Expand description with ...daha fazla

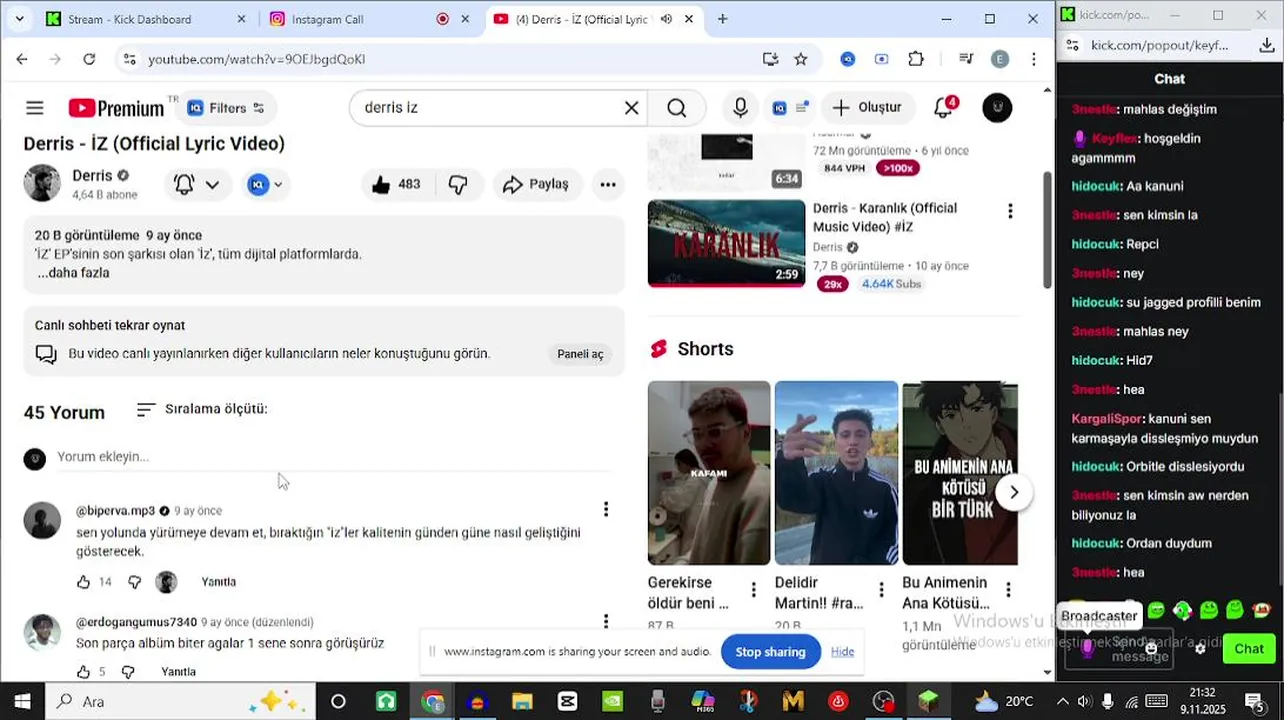click(73, 273)
